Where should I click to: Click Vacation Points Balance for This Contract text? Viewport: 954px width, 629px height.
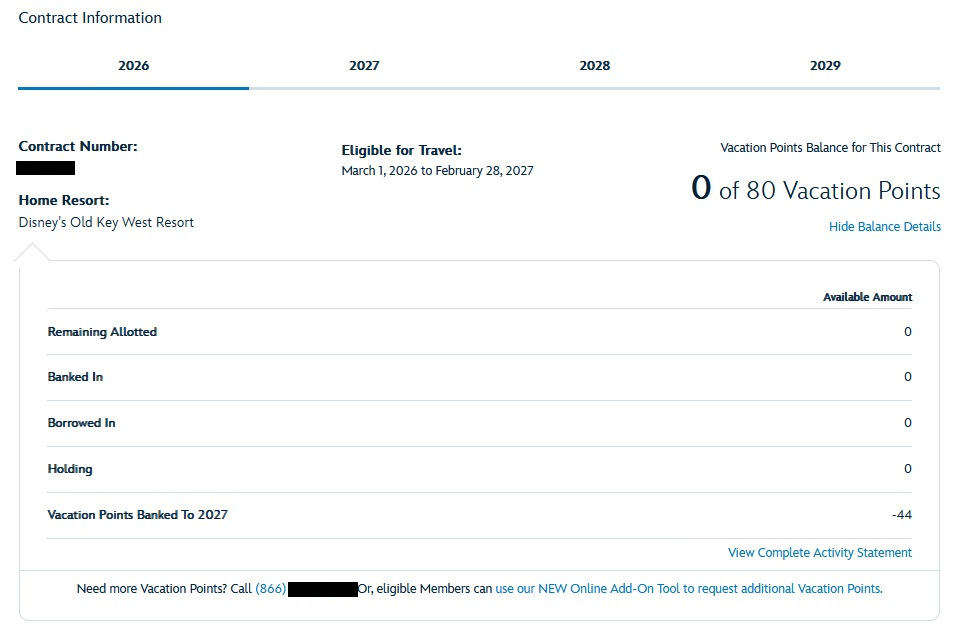click(830, 148)
